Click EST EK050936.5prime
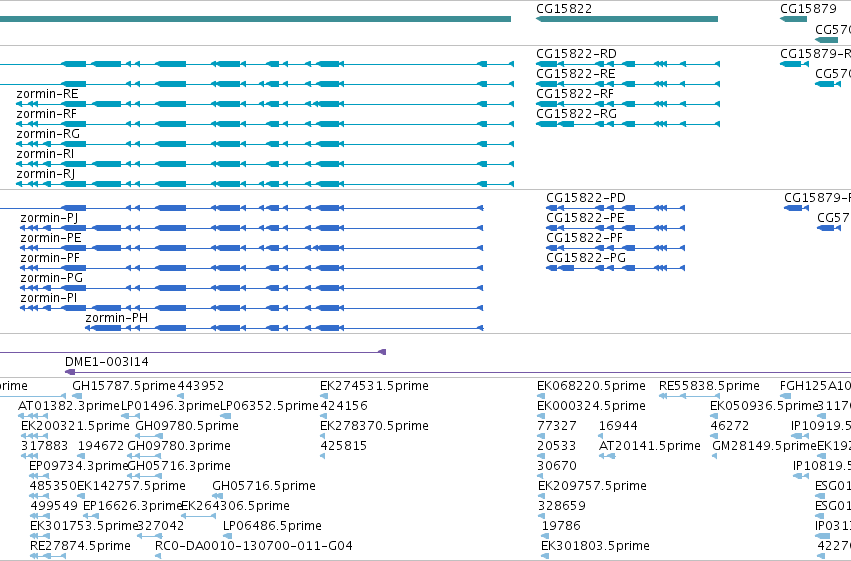The height and width of the screenshot is (561, 851). (764, 406)
